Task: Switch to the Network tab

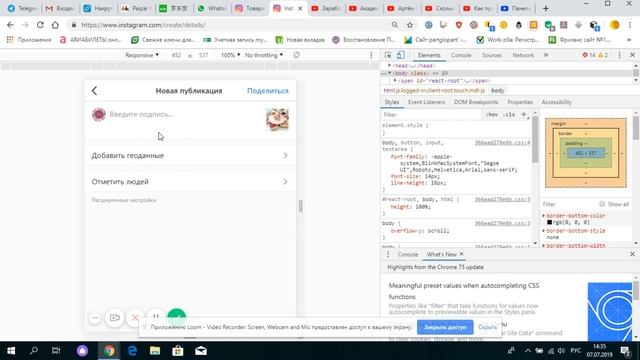Action: click(x=523, y=55)
